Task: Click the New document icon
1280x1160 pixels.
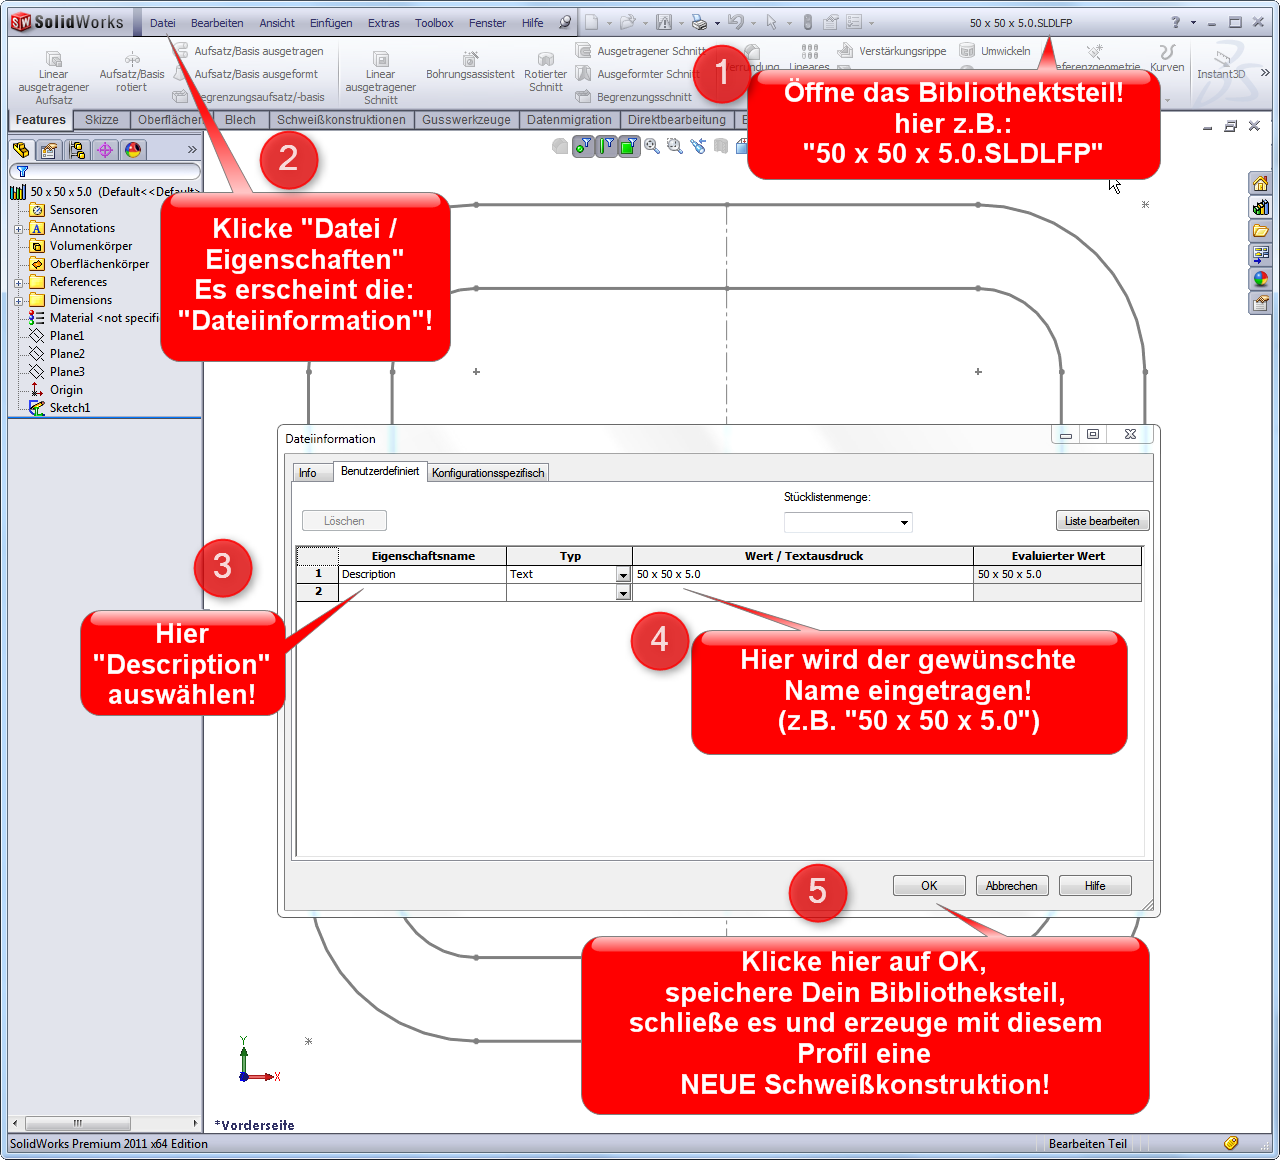Action: tap(592, 22)
